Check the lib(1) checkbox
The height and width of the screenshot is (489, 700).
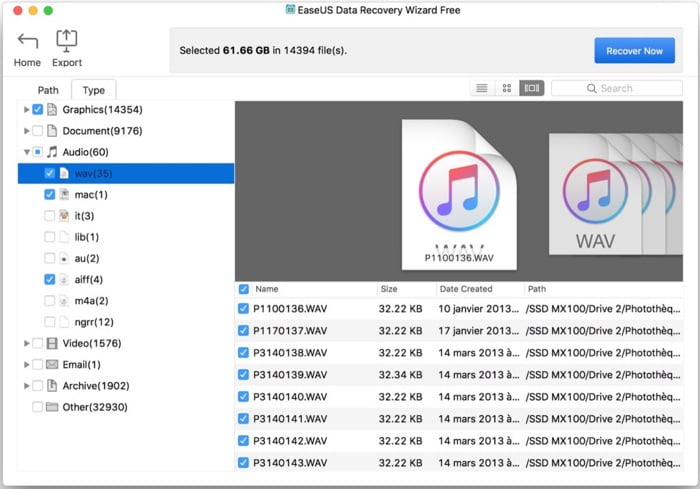tap(50, 237)
